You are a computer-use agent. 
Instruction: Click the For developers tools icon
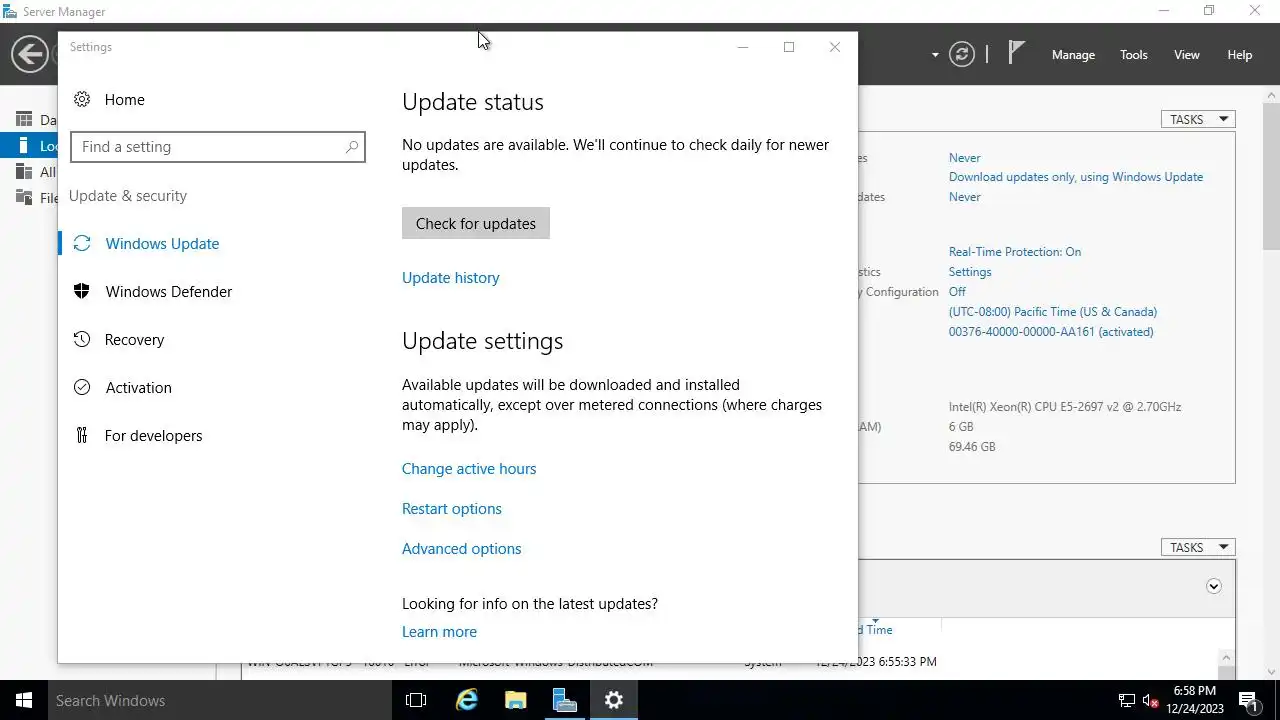[82, 435]
